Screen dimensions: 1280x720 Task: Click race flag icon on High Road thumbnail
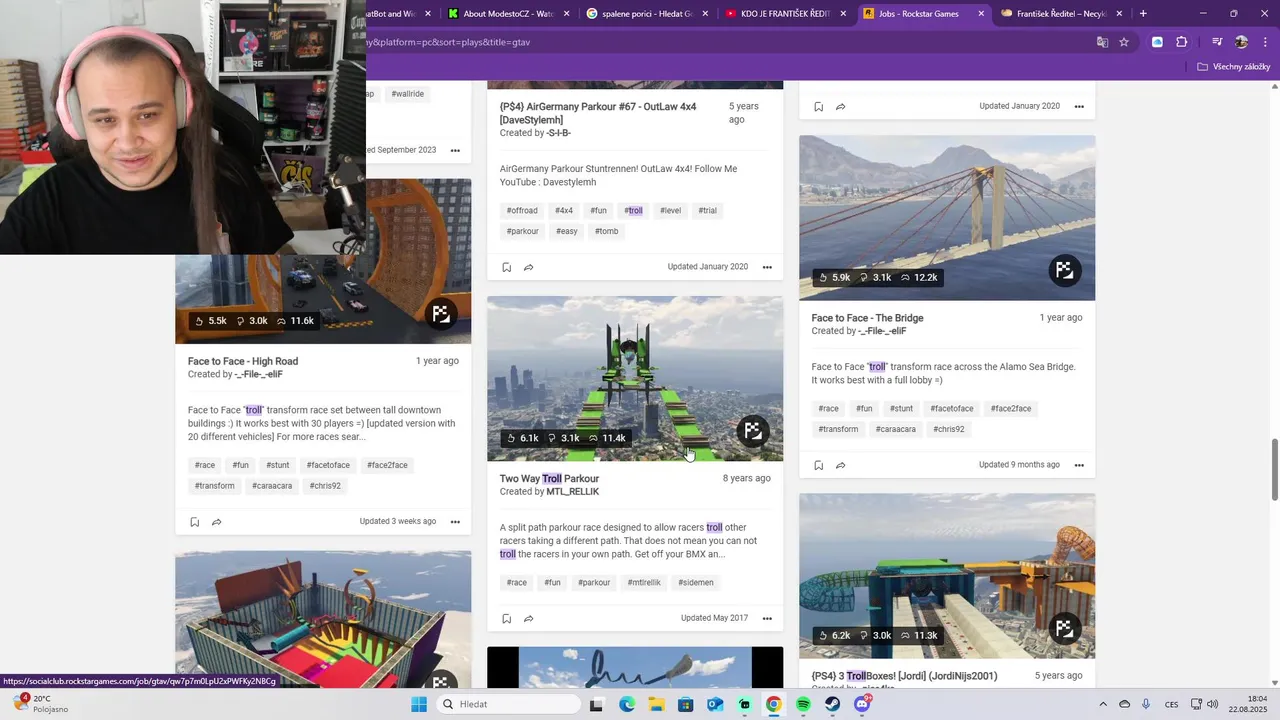point(441,314)
